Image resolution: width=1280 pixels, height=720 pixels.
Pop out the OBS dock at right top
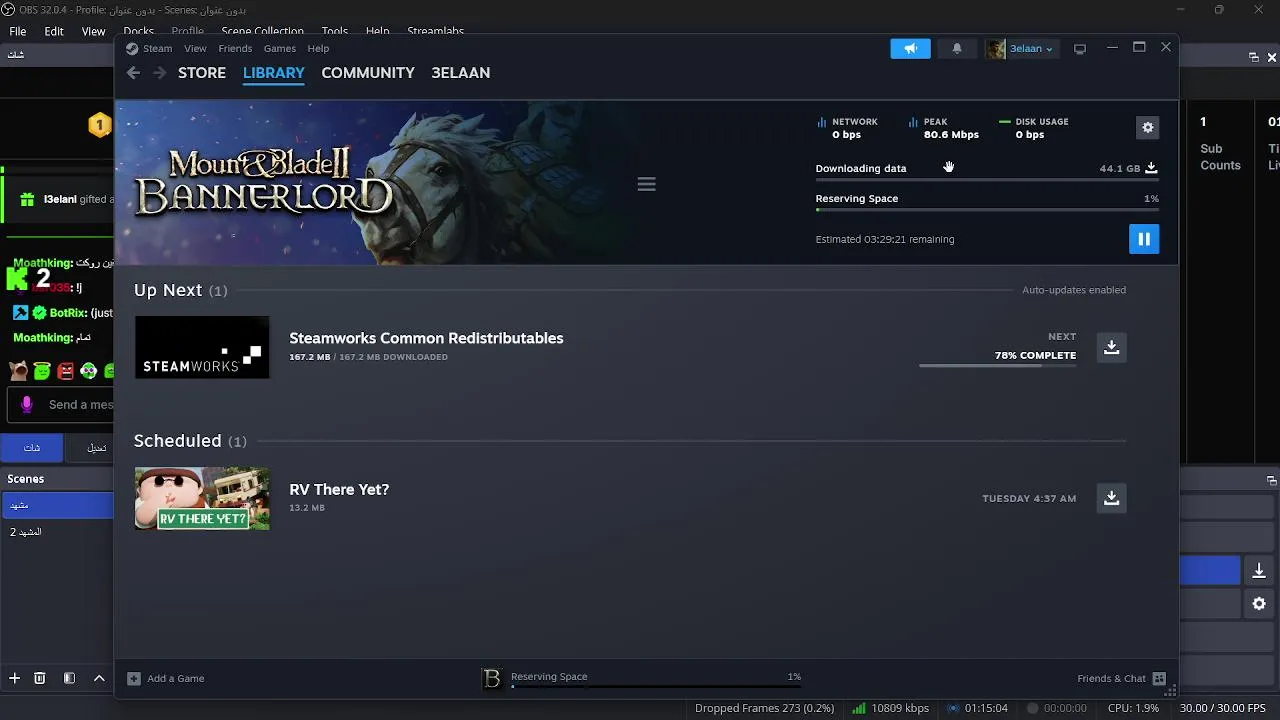click(1254, 57)
